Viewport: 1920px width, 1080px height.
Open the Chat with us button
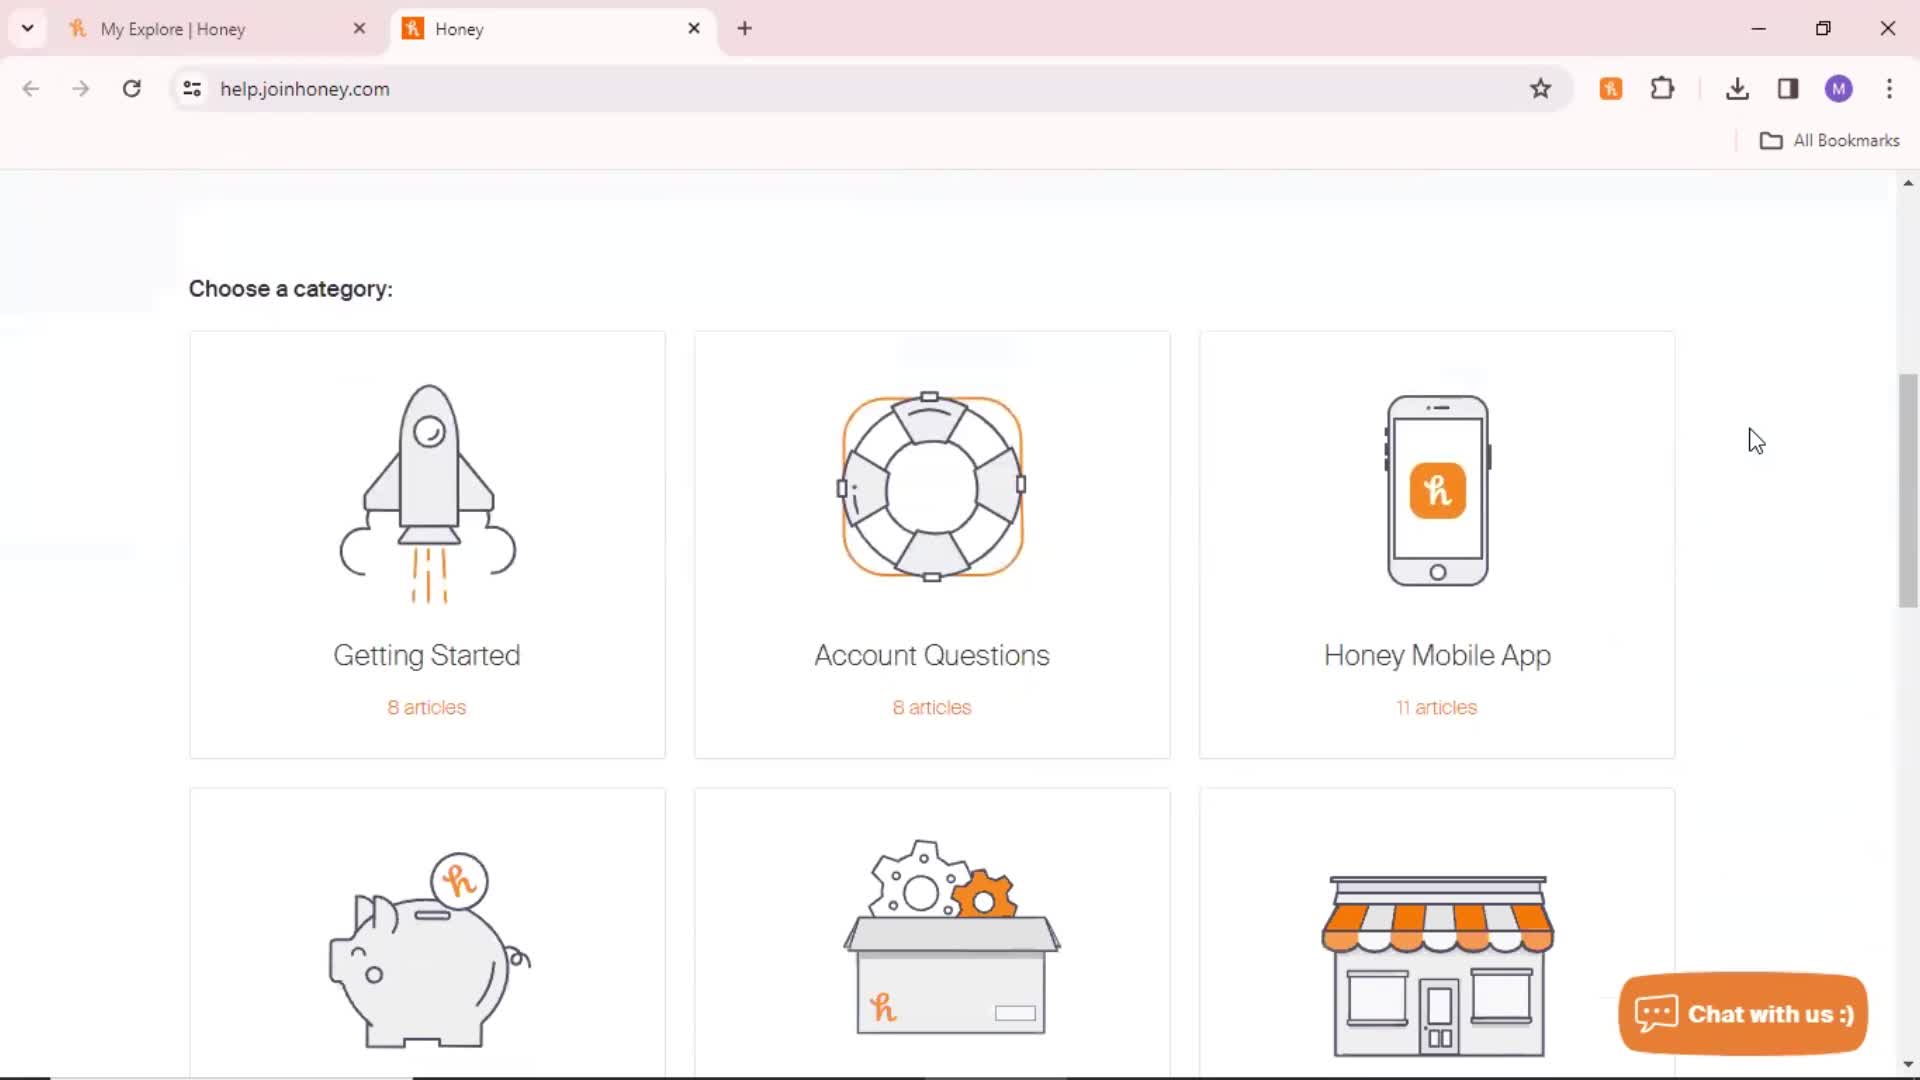(x=1743, y=1014)
